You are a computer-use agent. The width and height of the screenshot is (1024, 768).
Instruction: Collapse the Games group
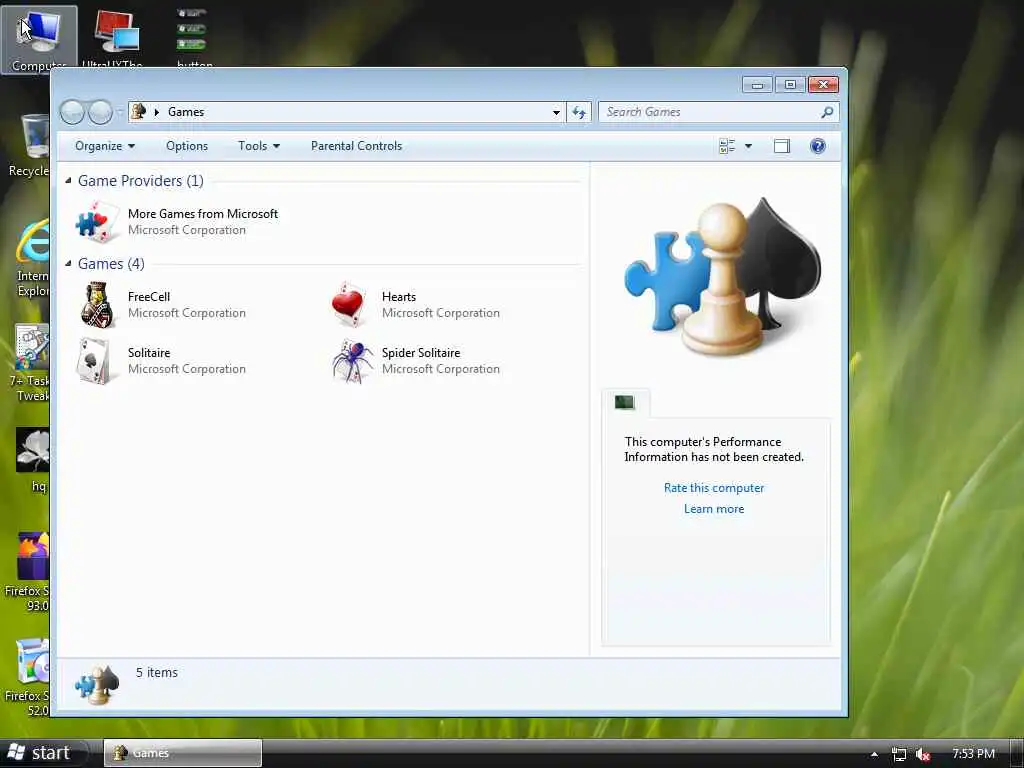[68, 263]
